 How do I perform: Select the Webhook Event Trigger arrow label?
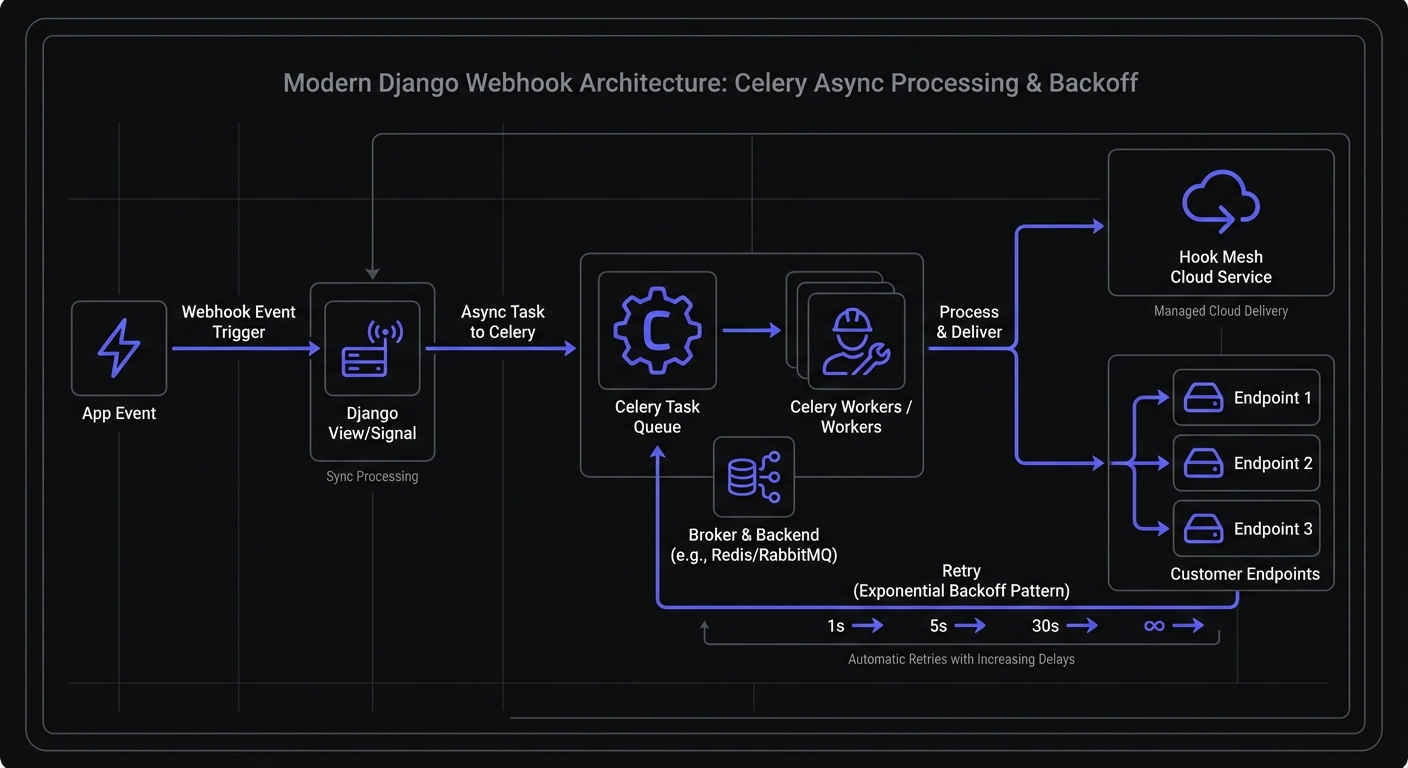pyautogui.click(x=238, y=322)
